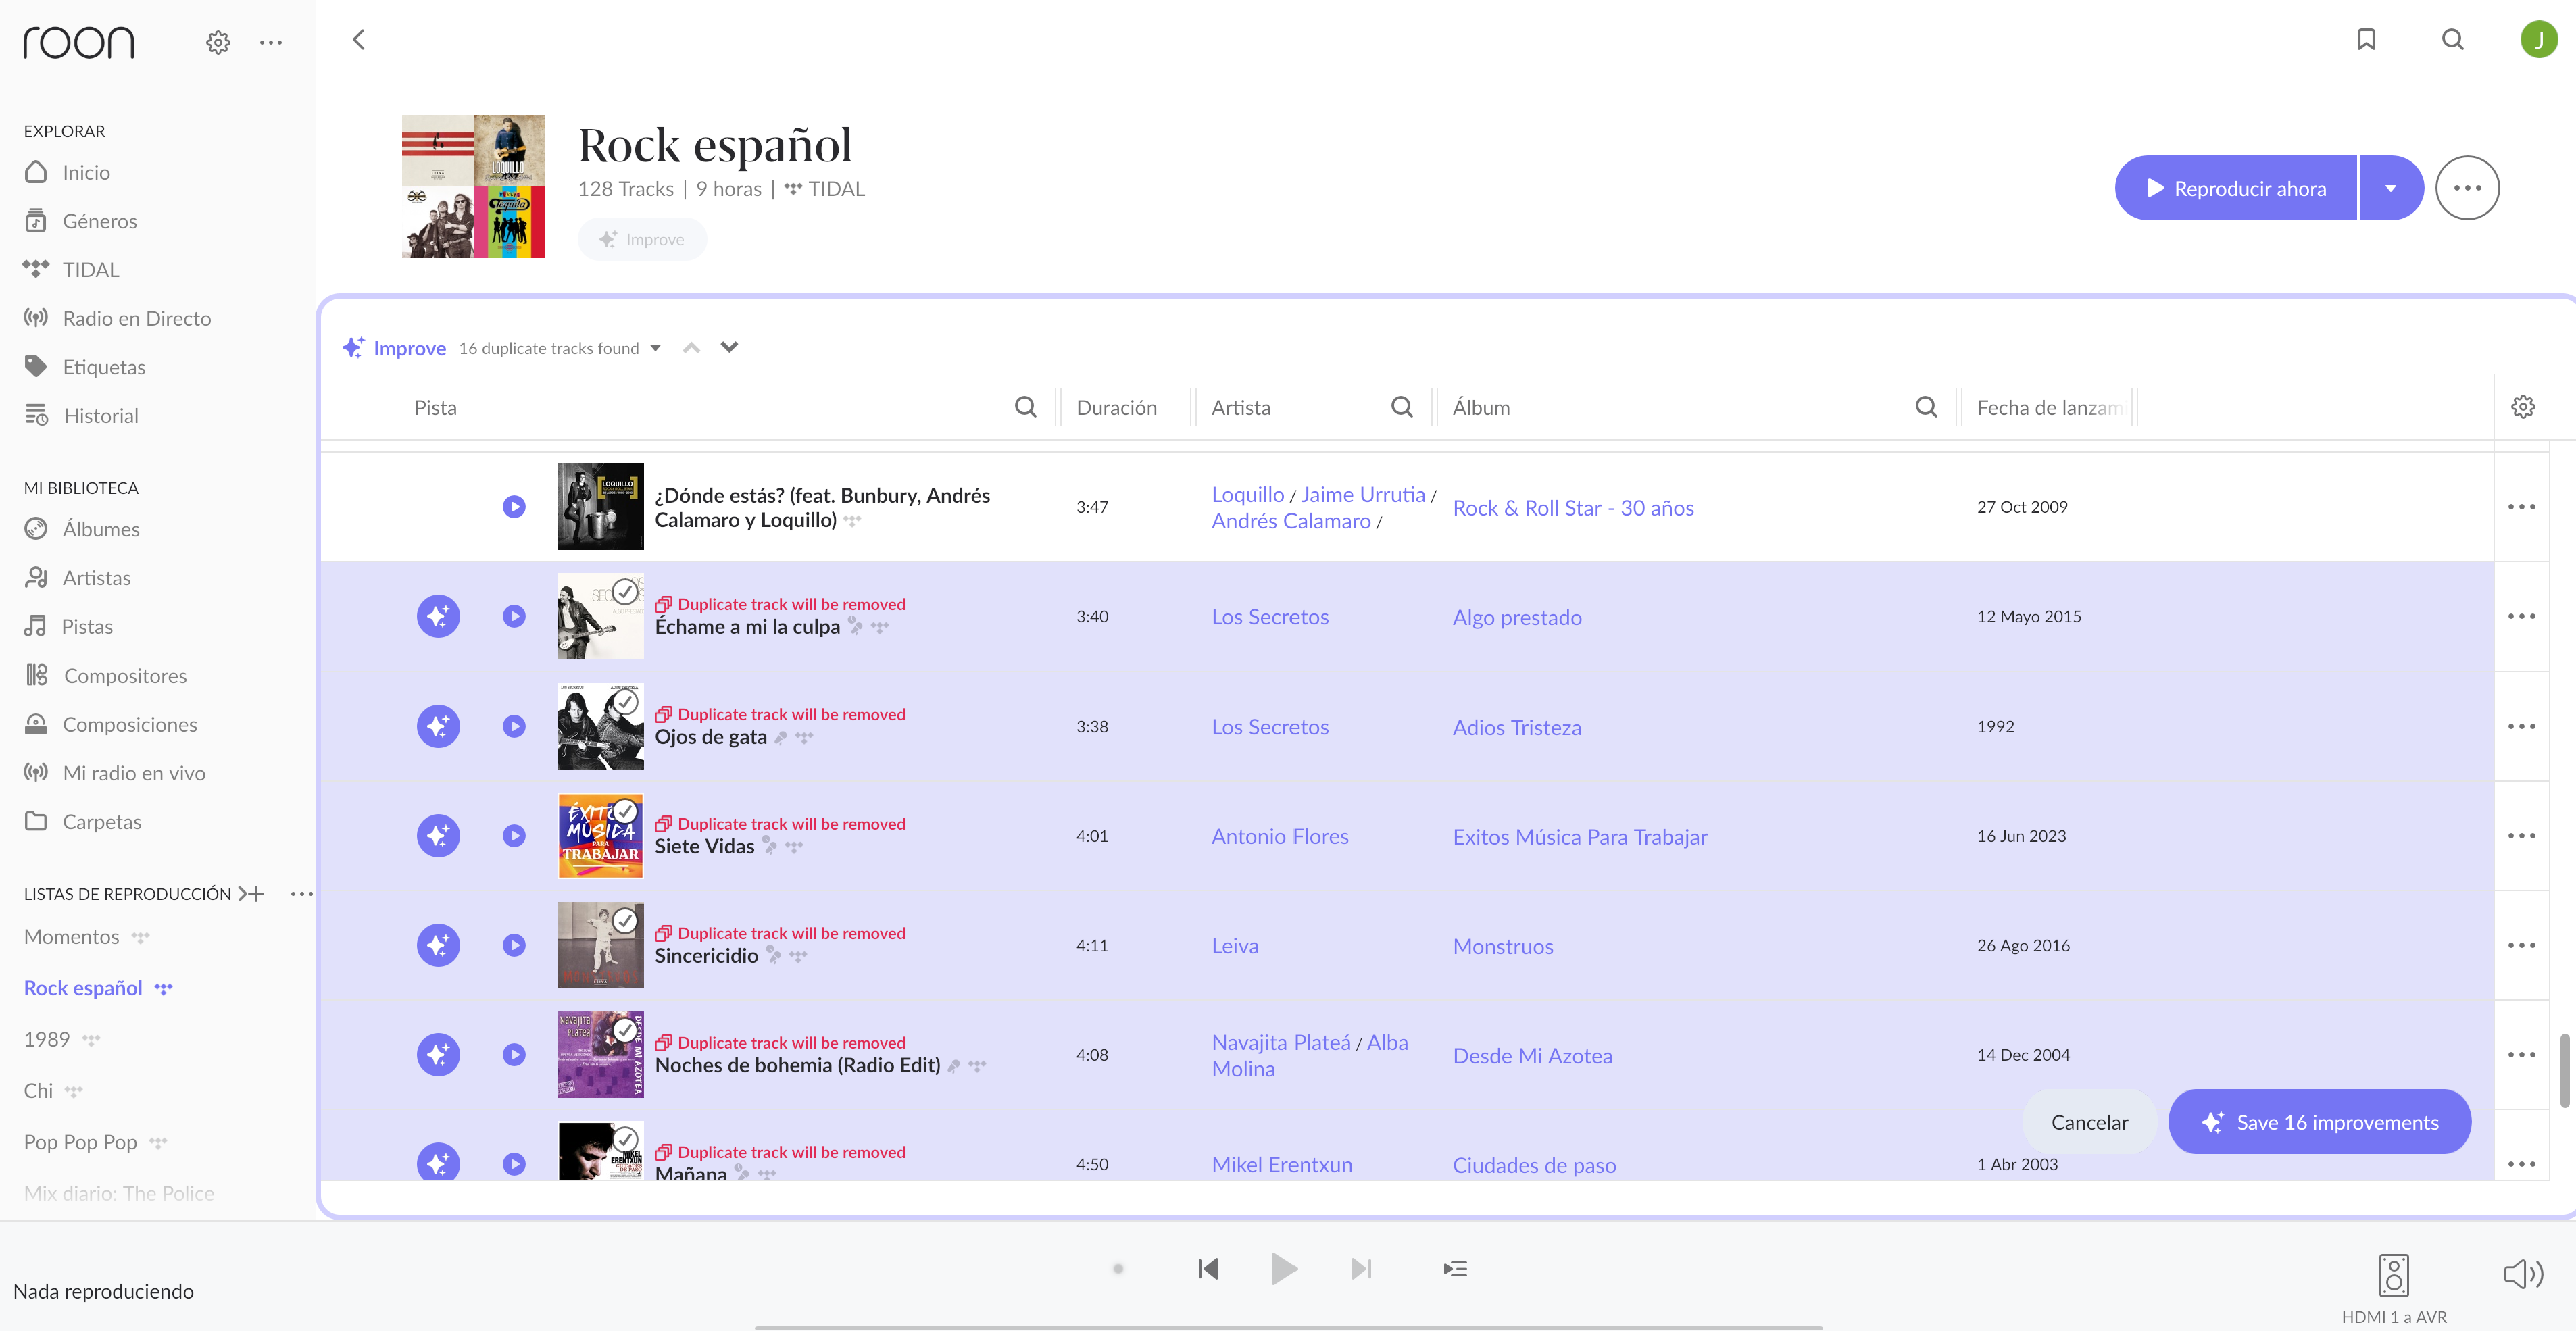The height and width of the screenshot is (1331, 2576).
Task: Open more options for ¿Dónde estás? row
Action: click(x=2521, y=507)
